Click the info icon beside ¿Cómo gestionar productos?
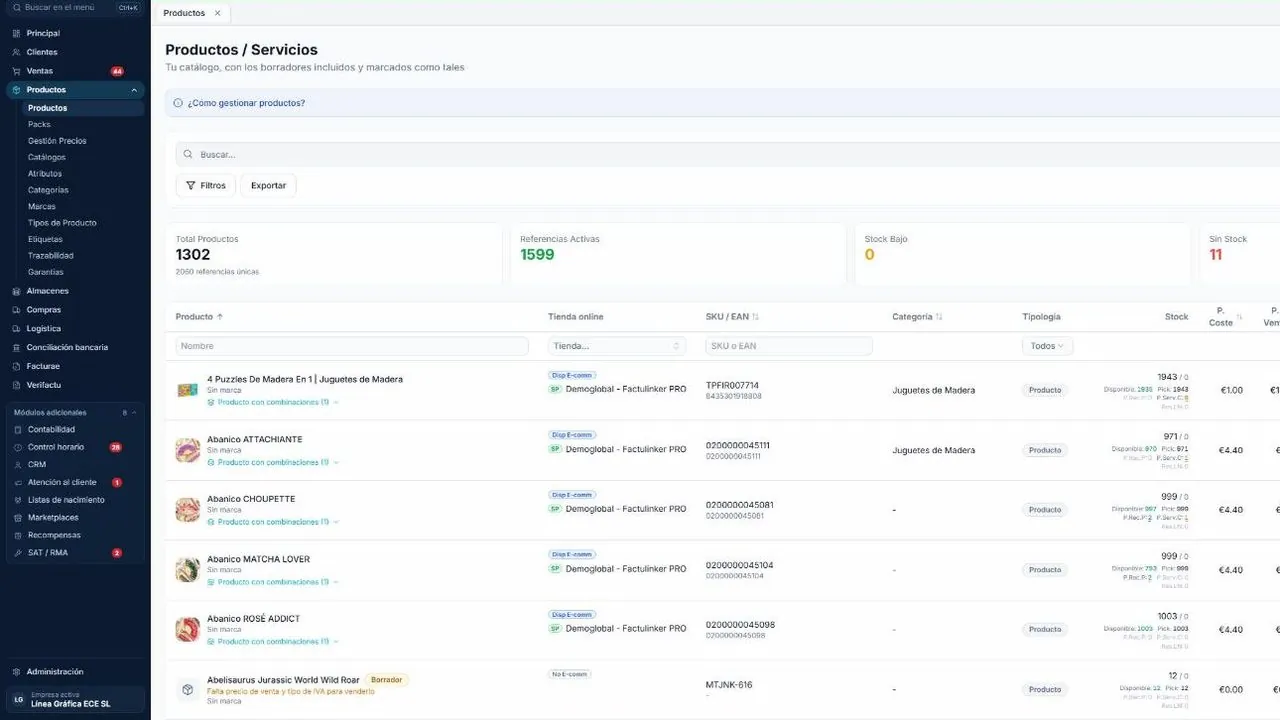The height and width of the screenshot is (720, 1280). click(178, 103)
